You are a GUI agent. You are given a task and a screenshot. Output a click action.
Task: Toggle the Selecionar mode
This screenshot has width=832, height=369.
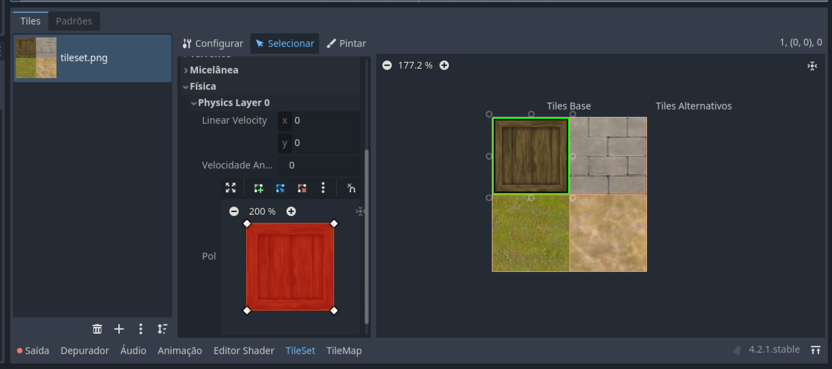[284, 44]
